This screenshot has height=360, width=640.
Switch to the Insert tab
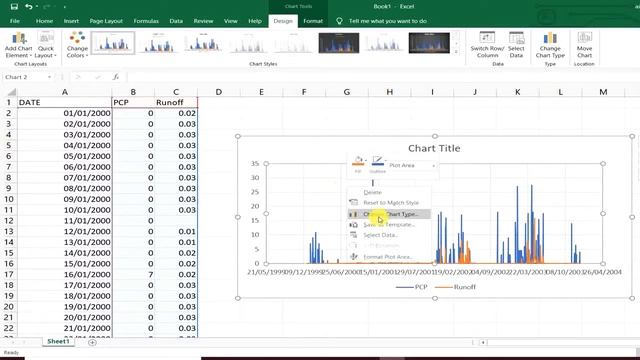click(x=71, y=21)
